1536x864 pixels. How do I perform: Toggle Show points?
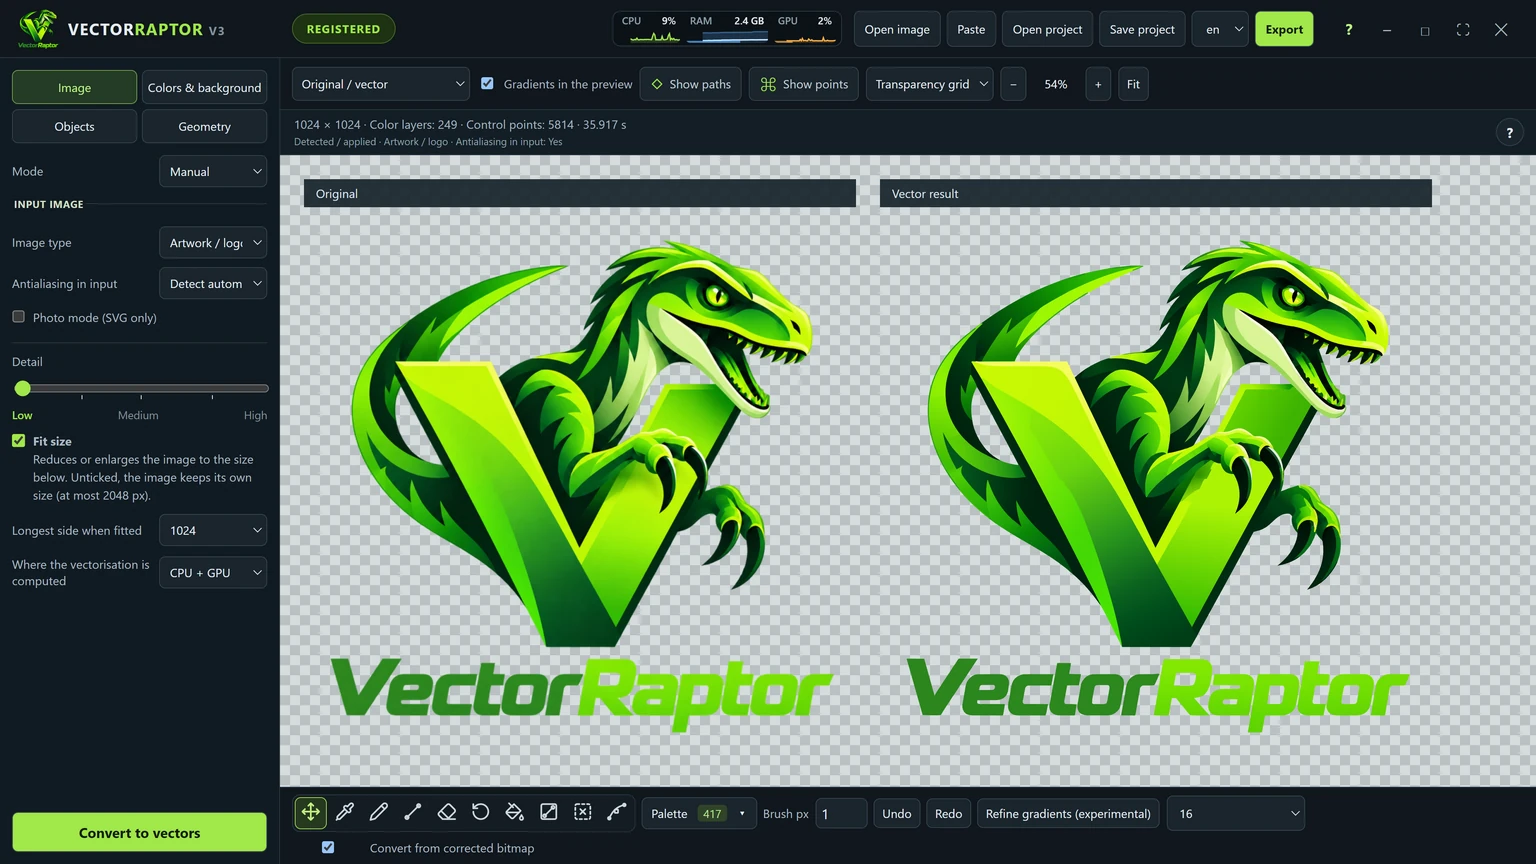(x=804, y=84)
